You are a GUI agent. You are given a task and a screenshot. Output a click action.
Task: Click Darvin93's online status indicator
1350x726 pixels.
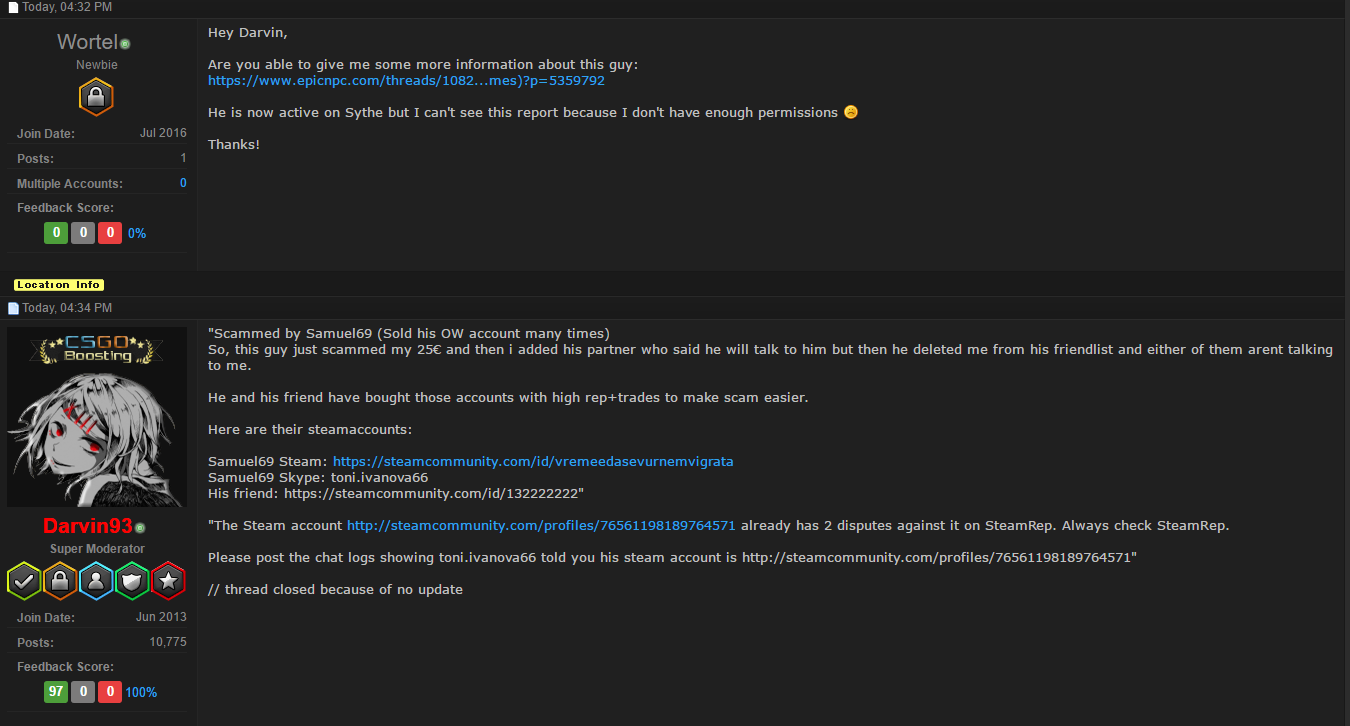click(140, 528)
